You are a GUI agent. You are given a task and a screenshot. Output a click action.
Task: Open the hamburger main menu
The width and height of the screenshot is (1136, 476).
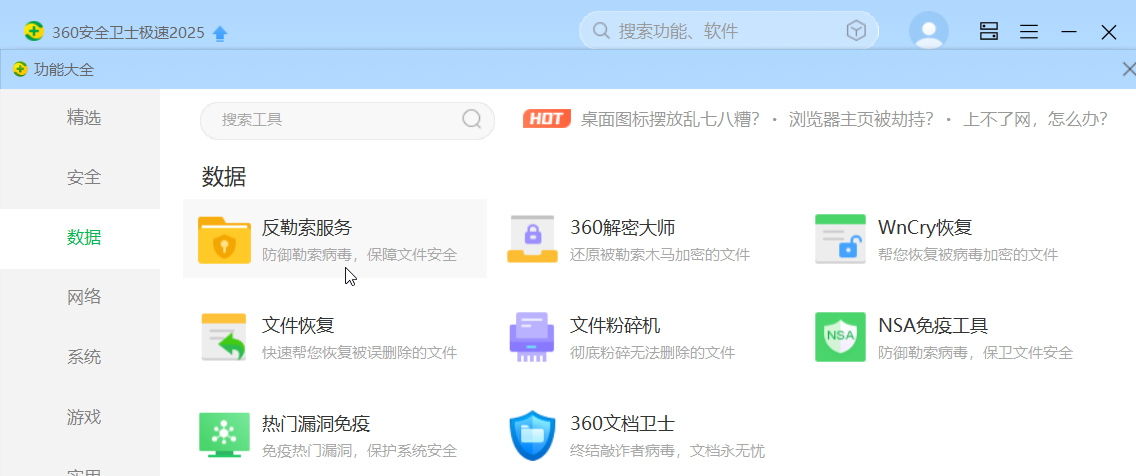click(1029, 32)
